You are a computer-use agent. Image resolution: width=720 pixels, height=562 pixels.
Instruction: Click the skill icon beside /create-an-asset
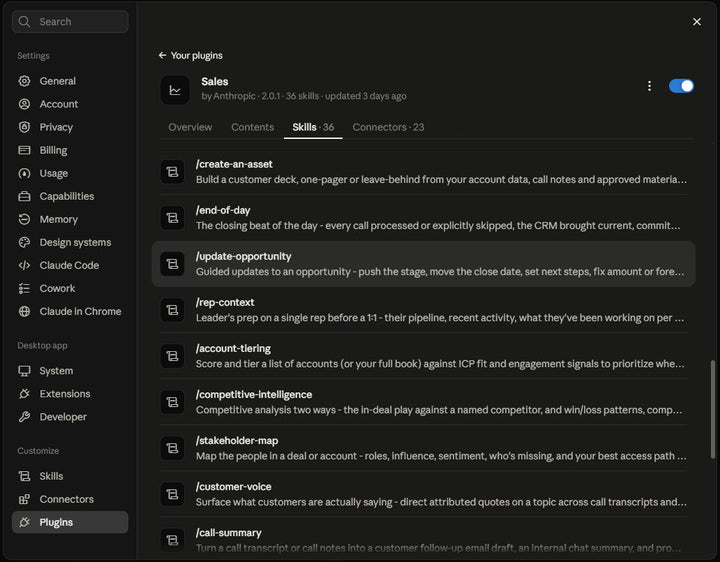(172, 172)
